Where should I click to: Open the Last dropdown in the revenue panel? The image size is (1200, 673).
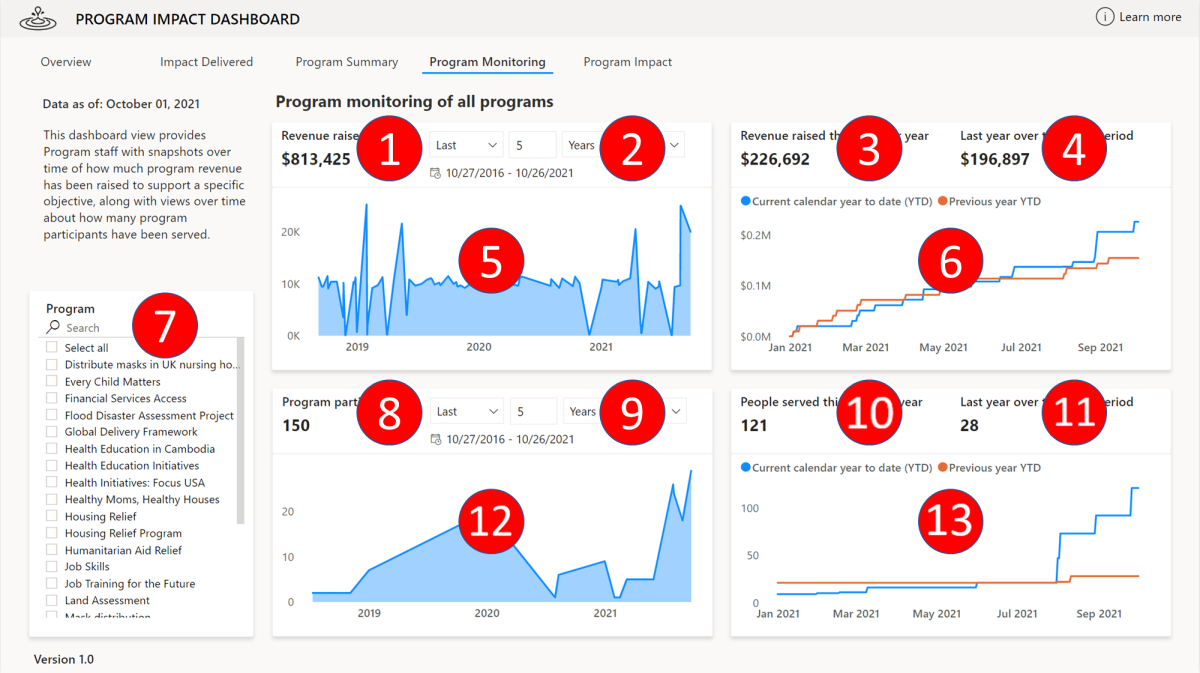466,143
